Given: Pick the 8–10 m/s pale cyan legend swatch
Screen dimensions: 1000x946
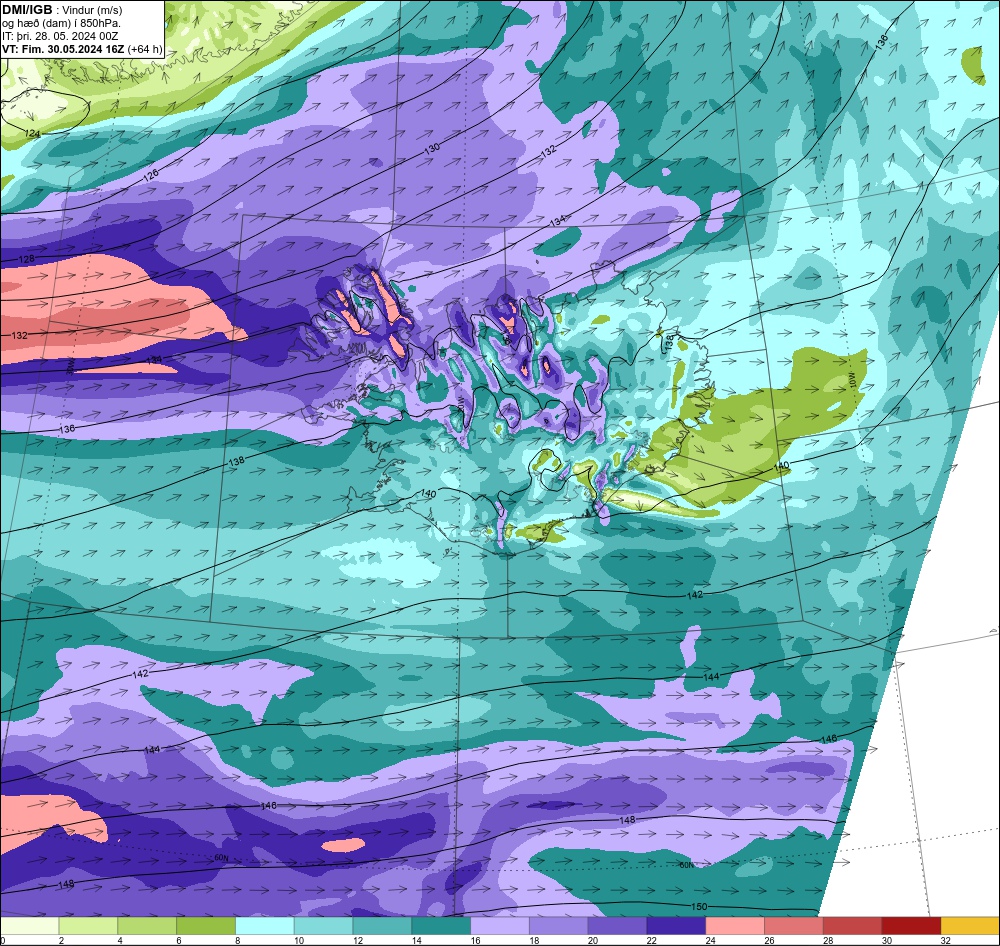Looking at the screenshot, I should [x=265, y=926].
